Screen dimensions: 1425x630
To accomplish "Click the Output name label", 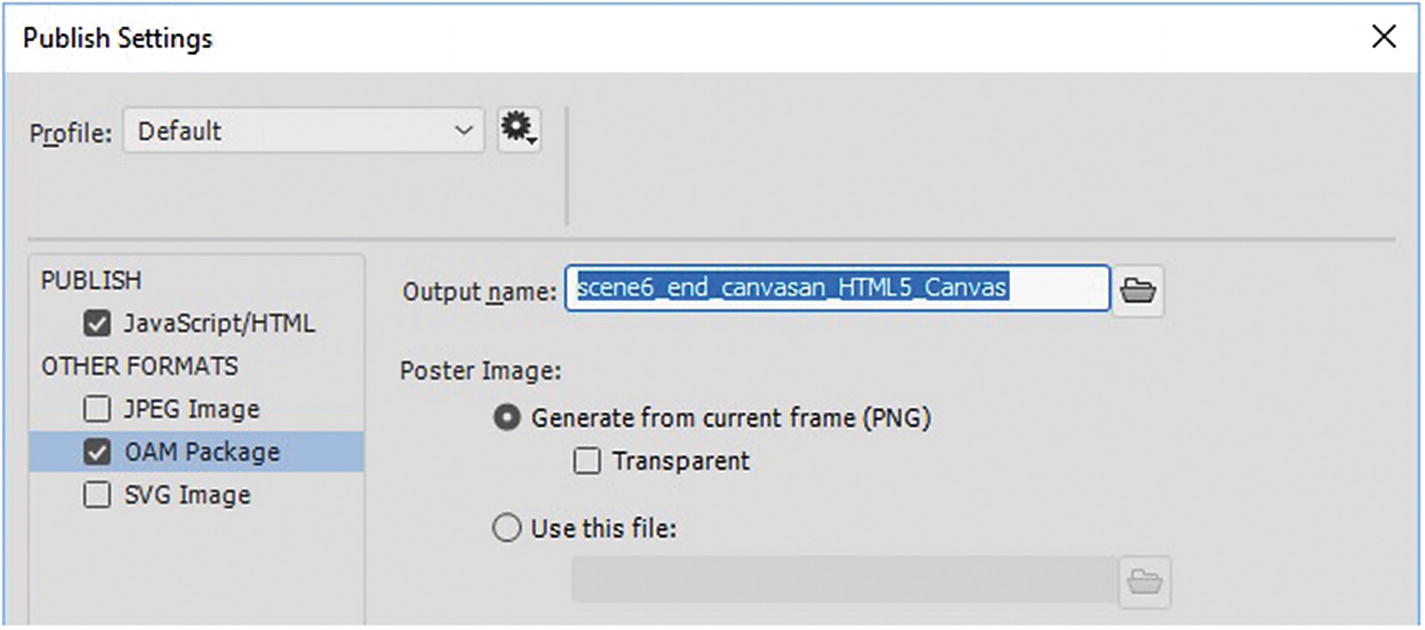I will point(478,291).
